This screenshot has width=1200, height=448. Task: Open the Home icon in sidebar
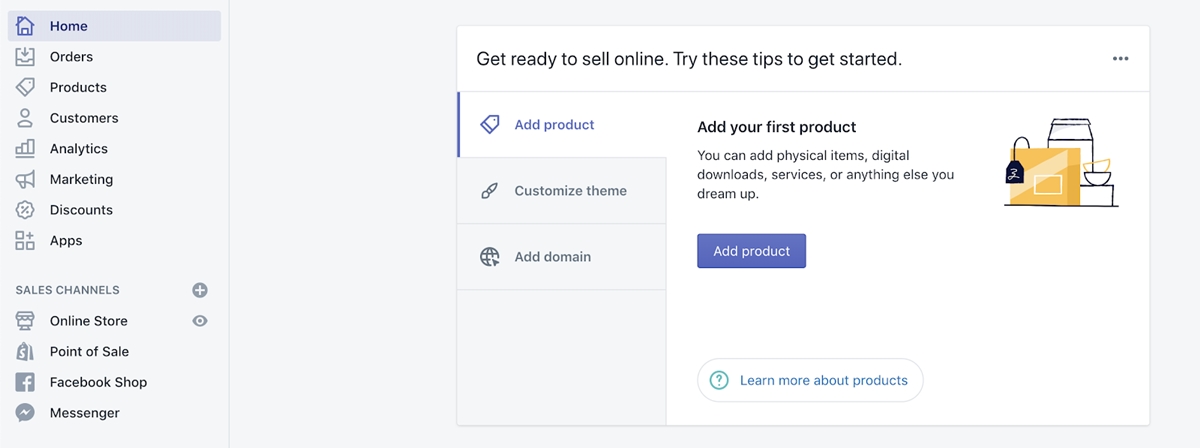[x=25, y=26]
